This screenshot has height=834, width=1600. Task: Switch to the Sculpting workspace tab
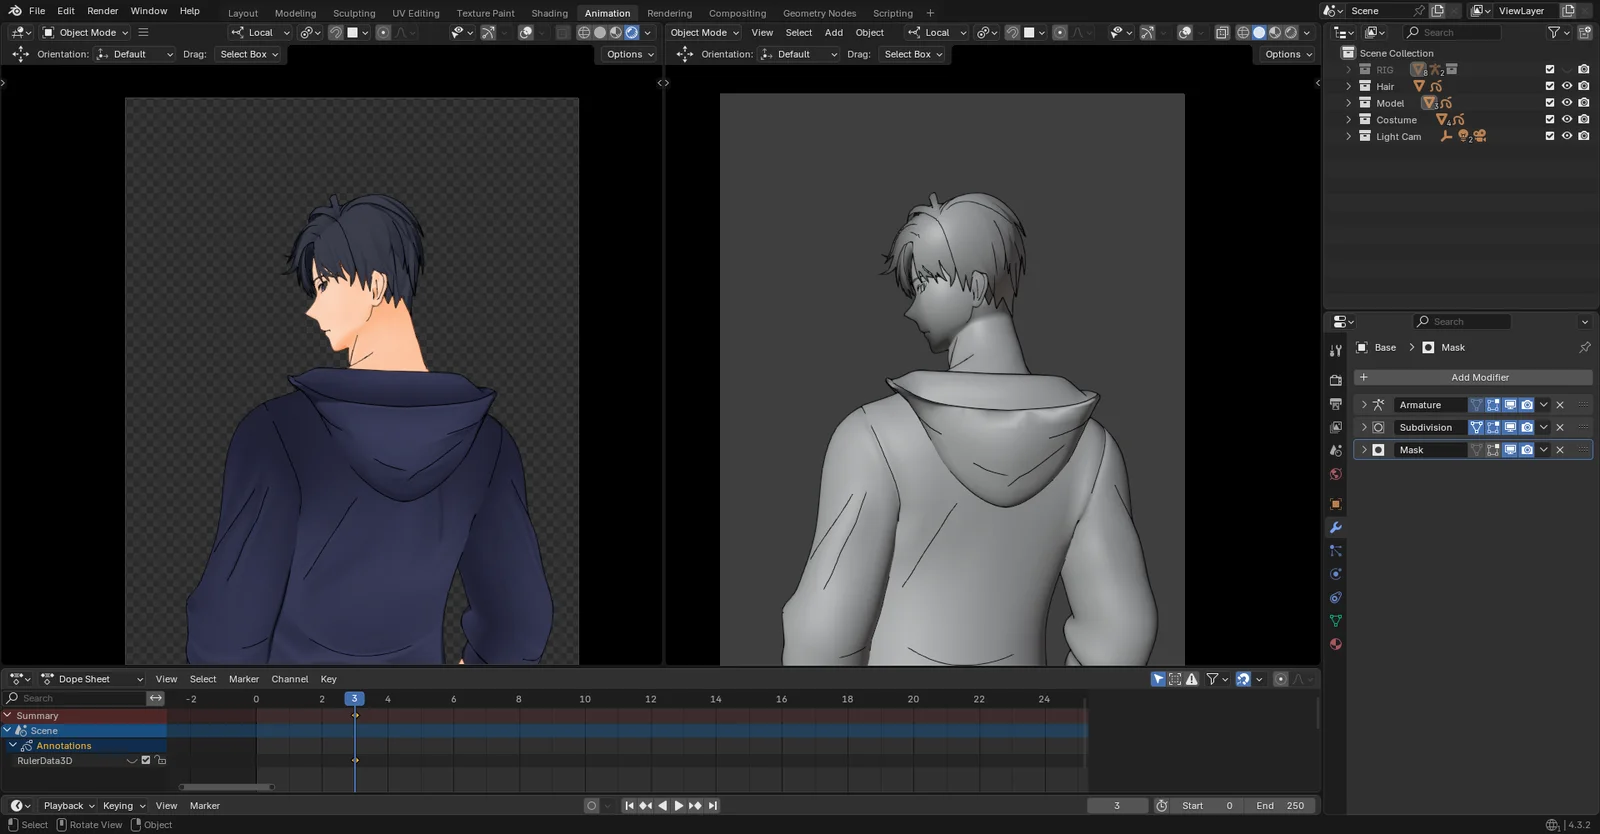coord(354,13)
